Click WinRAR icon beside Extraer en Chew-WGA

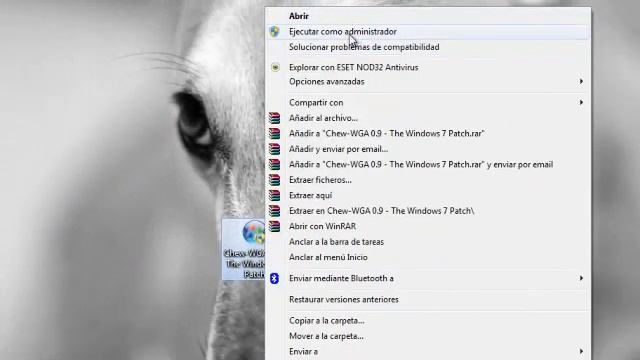275,211
